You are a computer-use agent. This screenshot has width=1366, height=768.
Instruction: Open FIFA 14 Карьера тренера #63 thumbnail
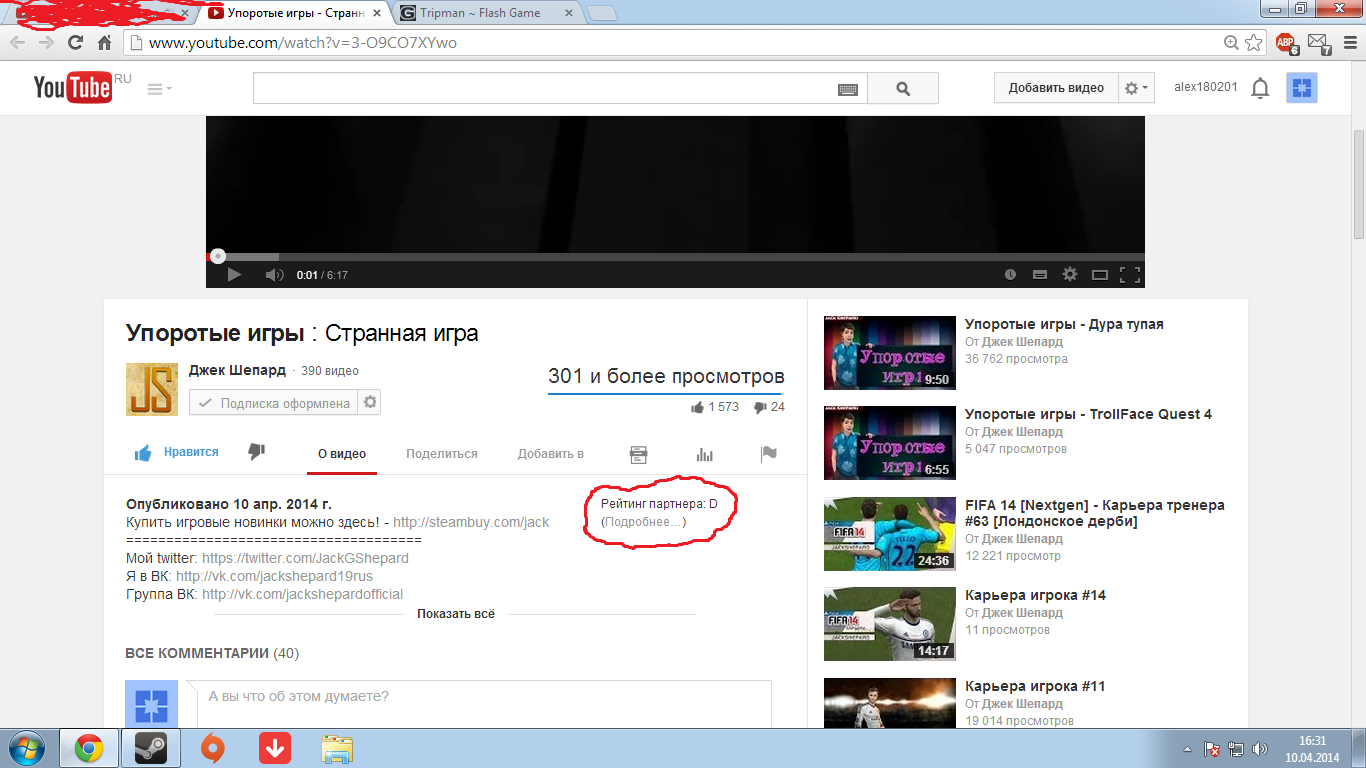(888, 534)
